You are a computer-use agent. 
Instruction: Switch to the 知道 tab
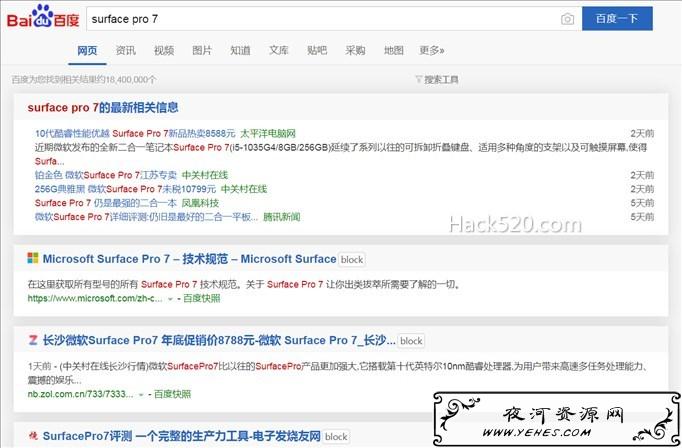[240, 50]
